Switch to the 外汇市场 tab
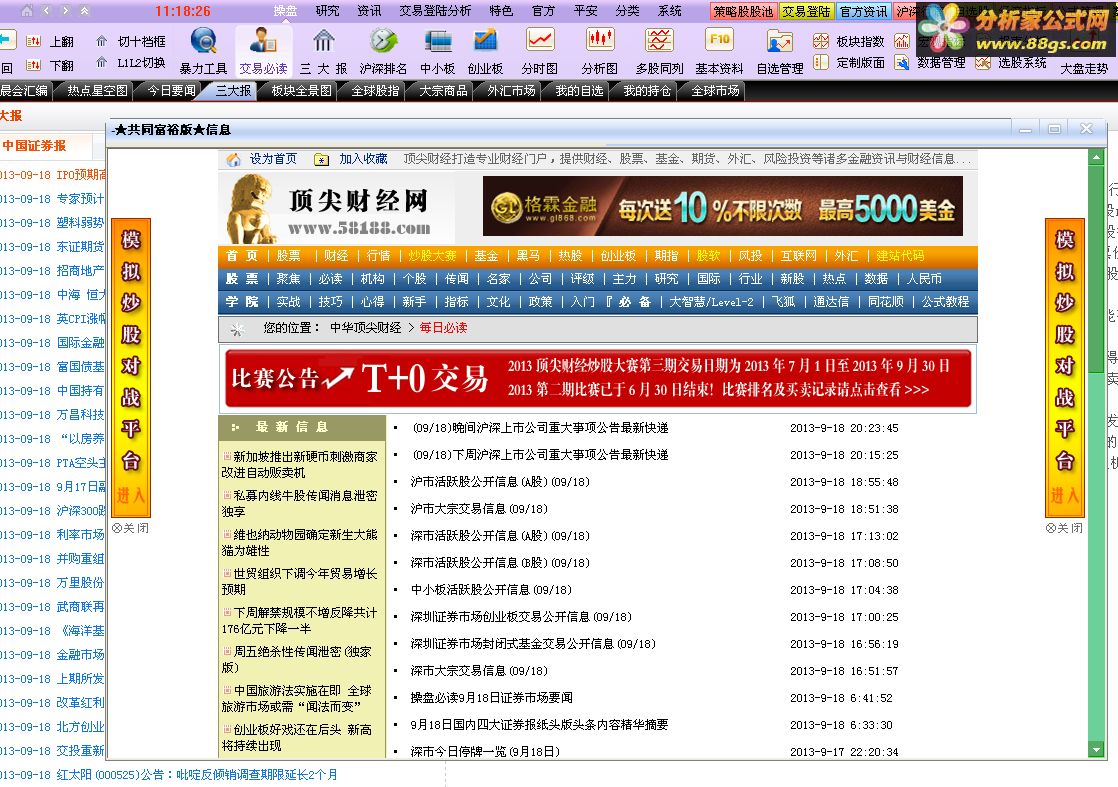 pos(511,91)
